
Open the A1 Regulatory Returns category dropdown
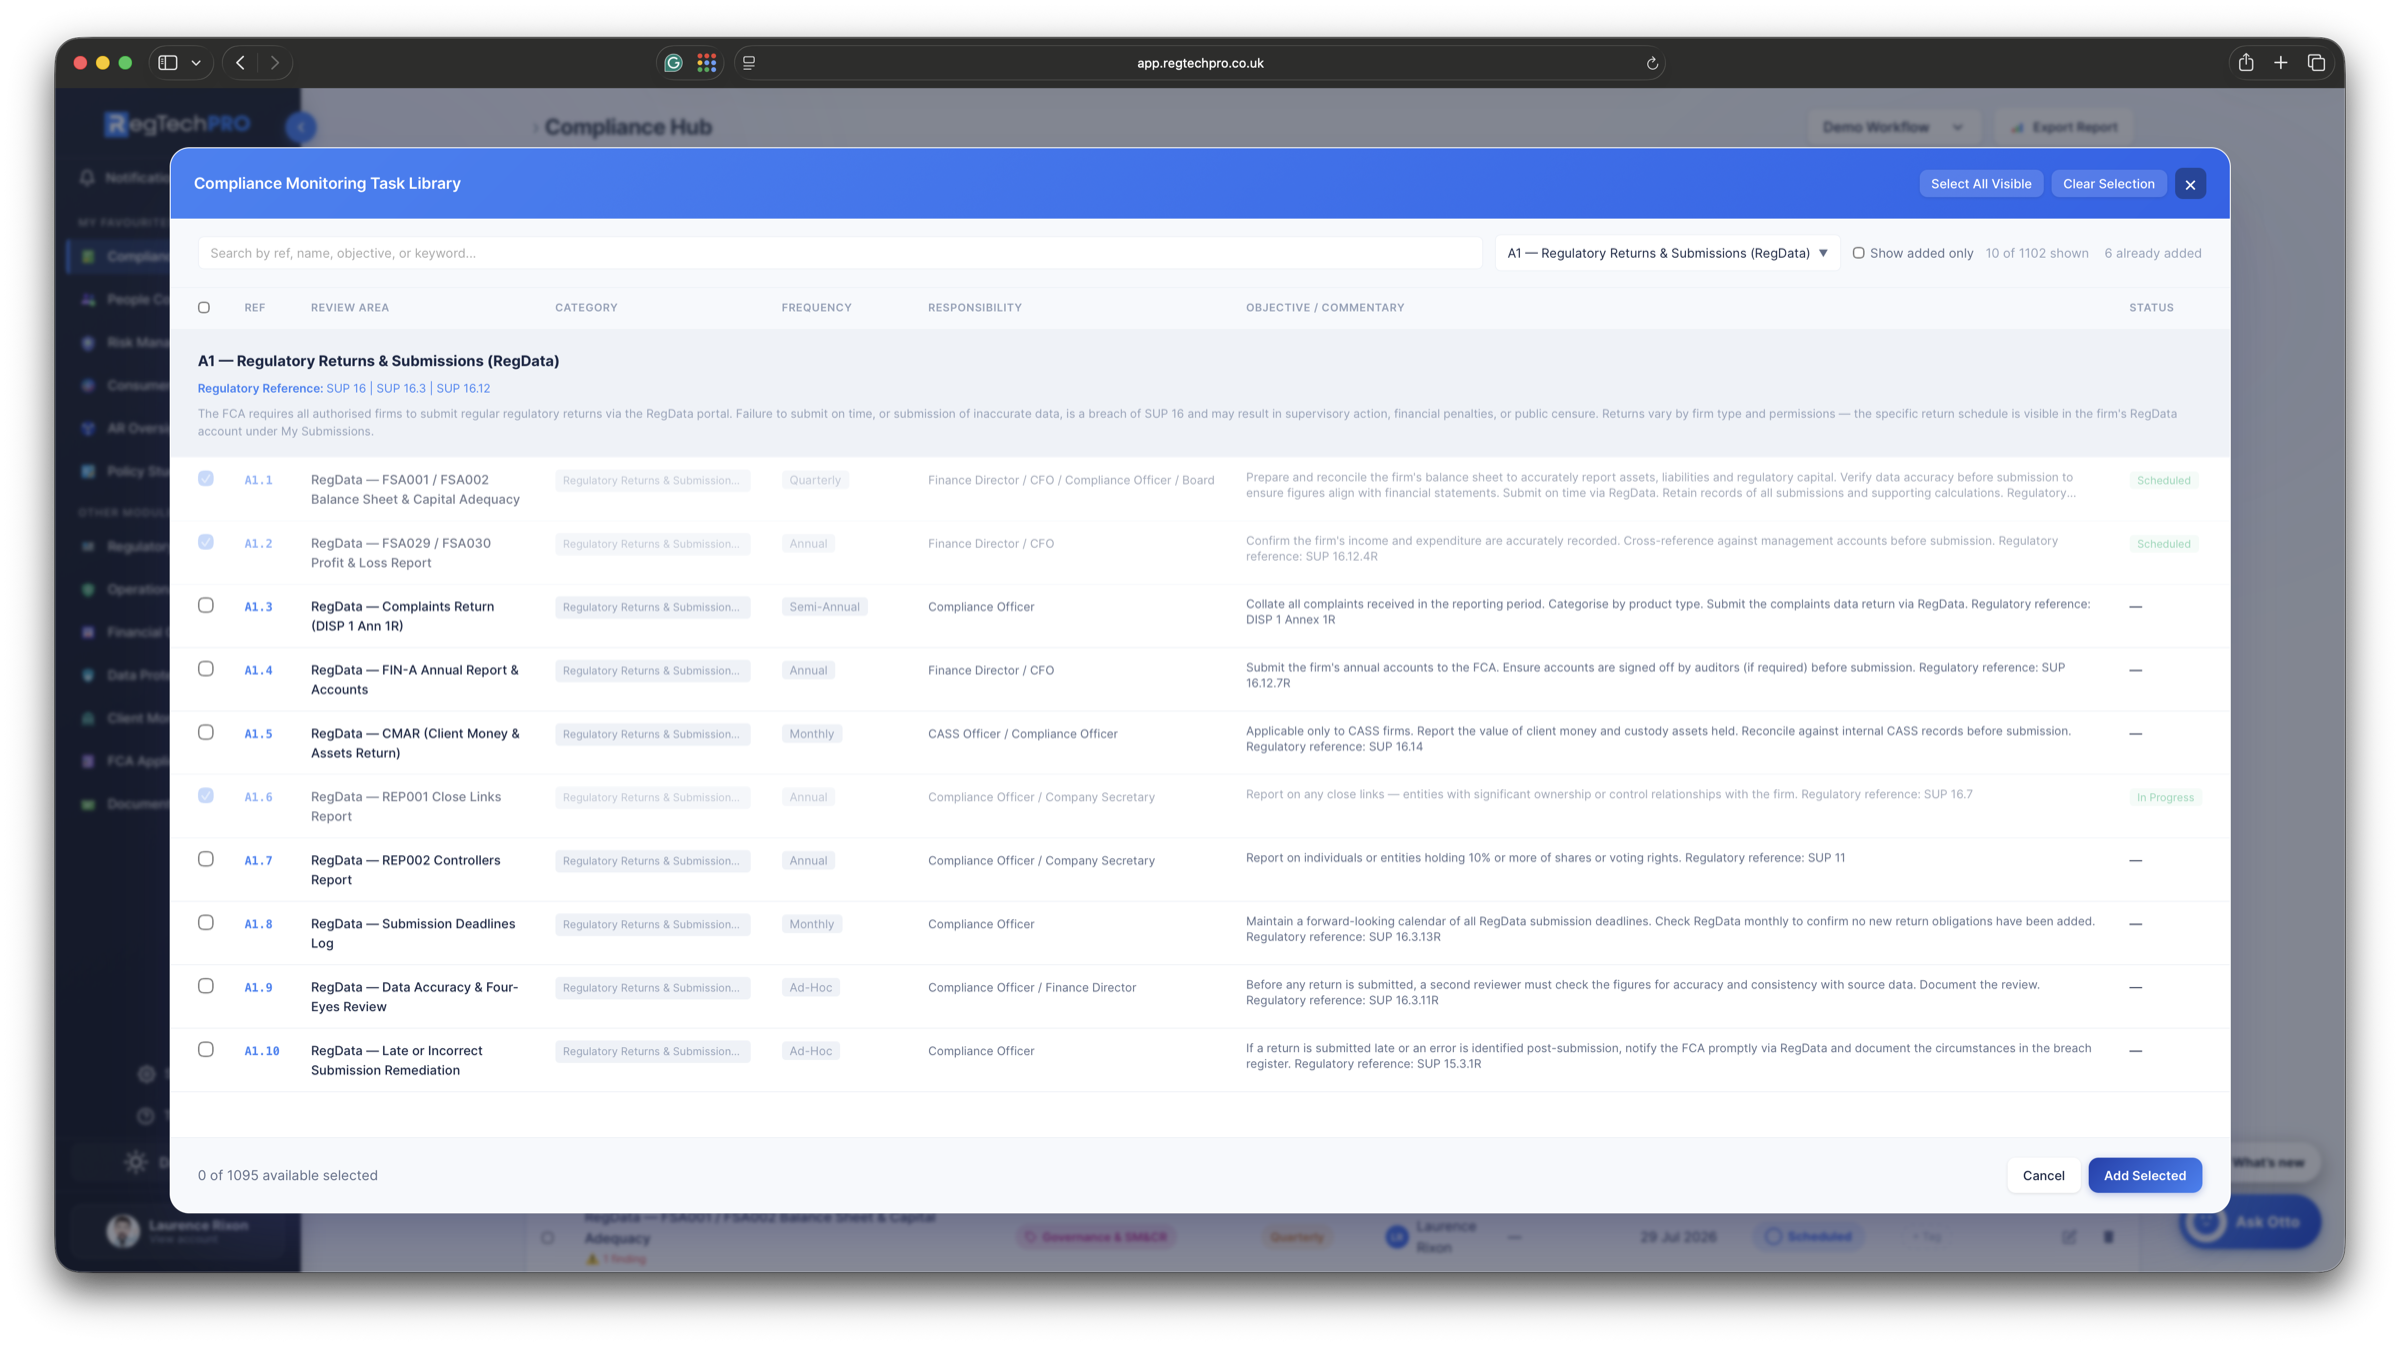click(1666, 253)
